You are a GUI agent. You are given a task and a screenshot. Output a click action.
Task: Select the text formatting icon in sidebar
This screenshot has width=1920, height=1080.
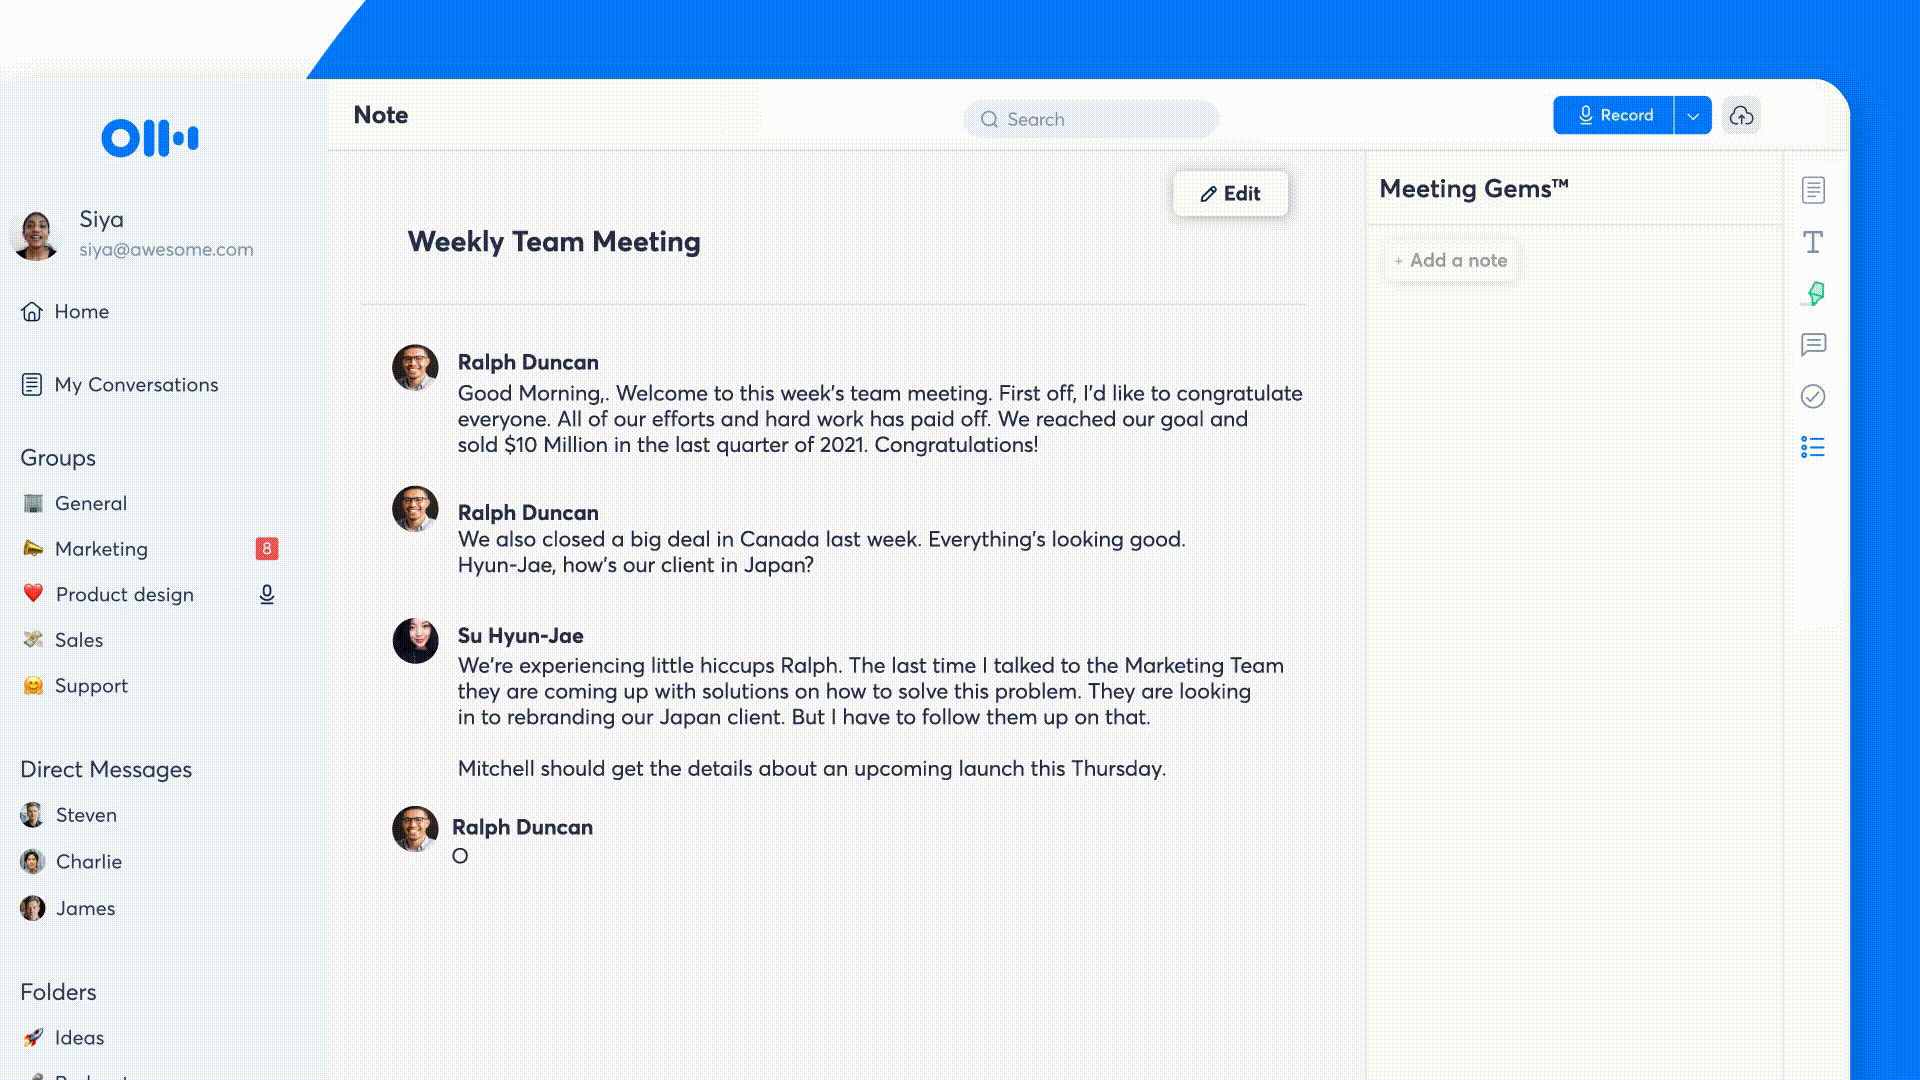[x=1813, y=241]
